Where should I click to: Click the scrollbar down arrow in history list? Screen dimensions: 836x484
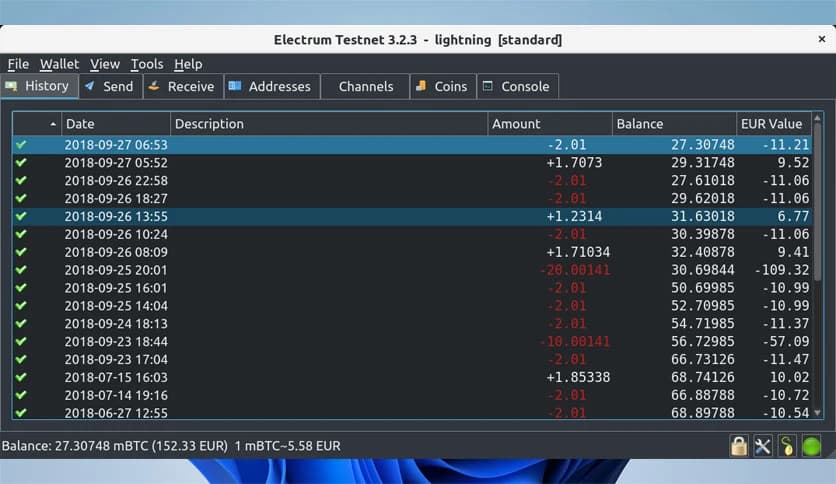pos(817,413)
